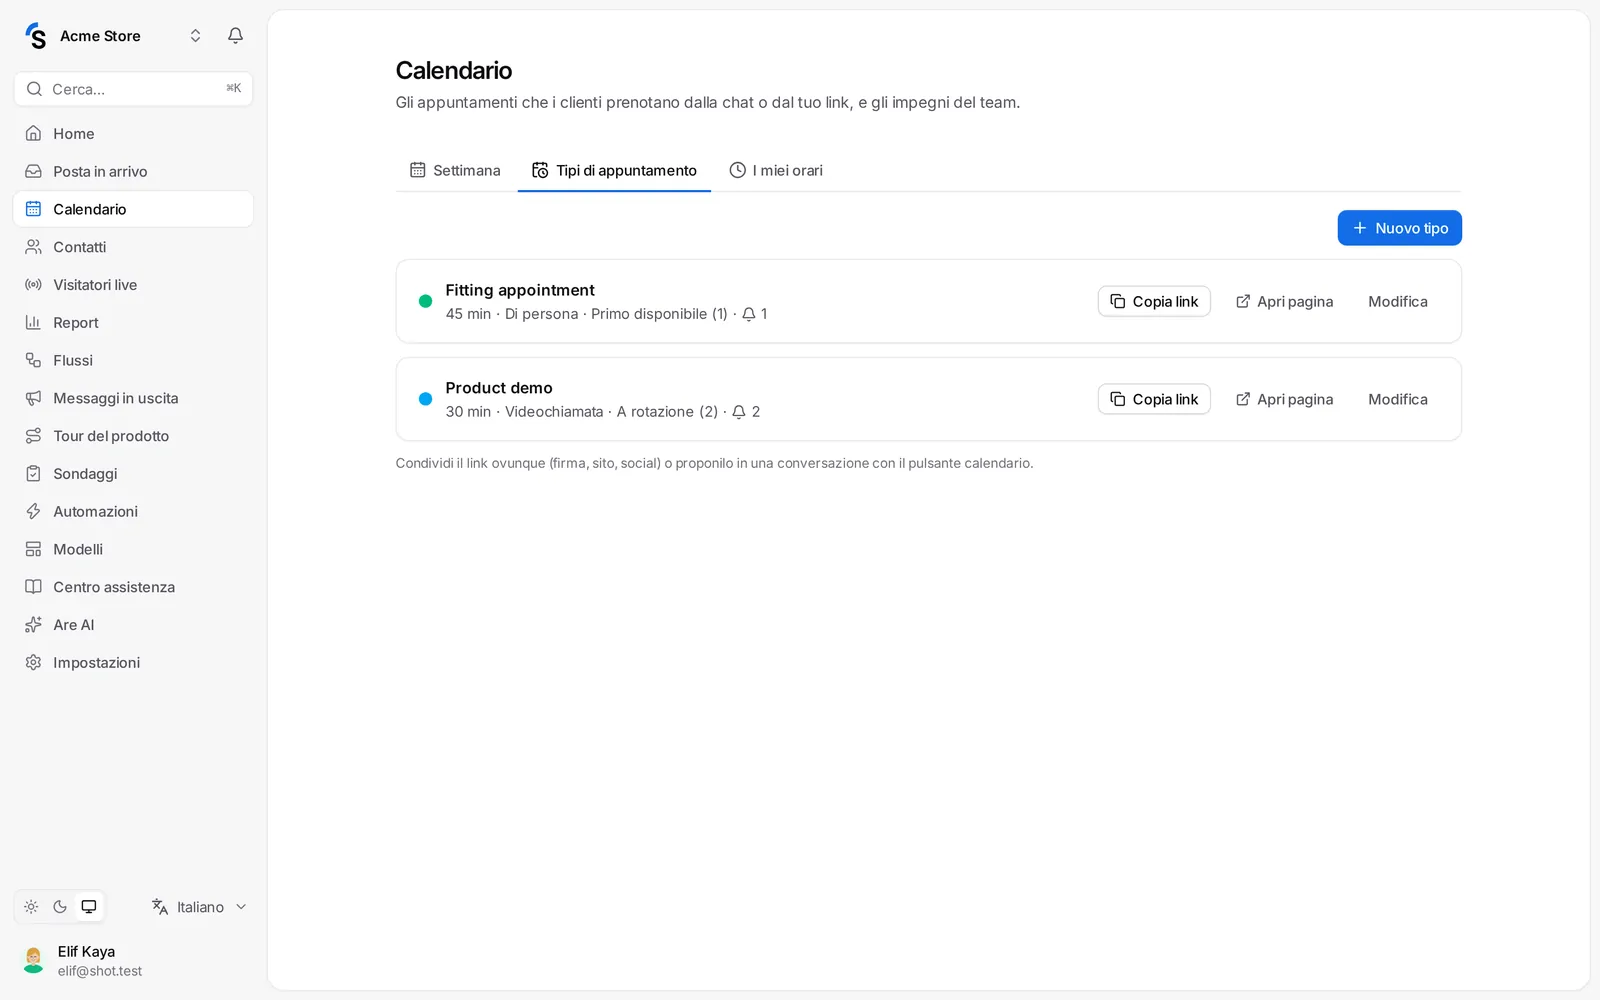Viewport: 1600px width, 1000px height.
Task: Switch to light theme sun toggle
Action: [31, 907]
